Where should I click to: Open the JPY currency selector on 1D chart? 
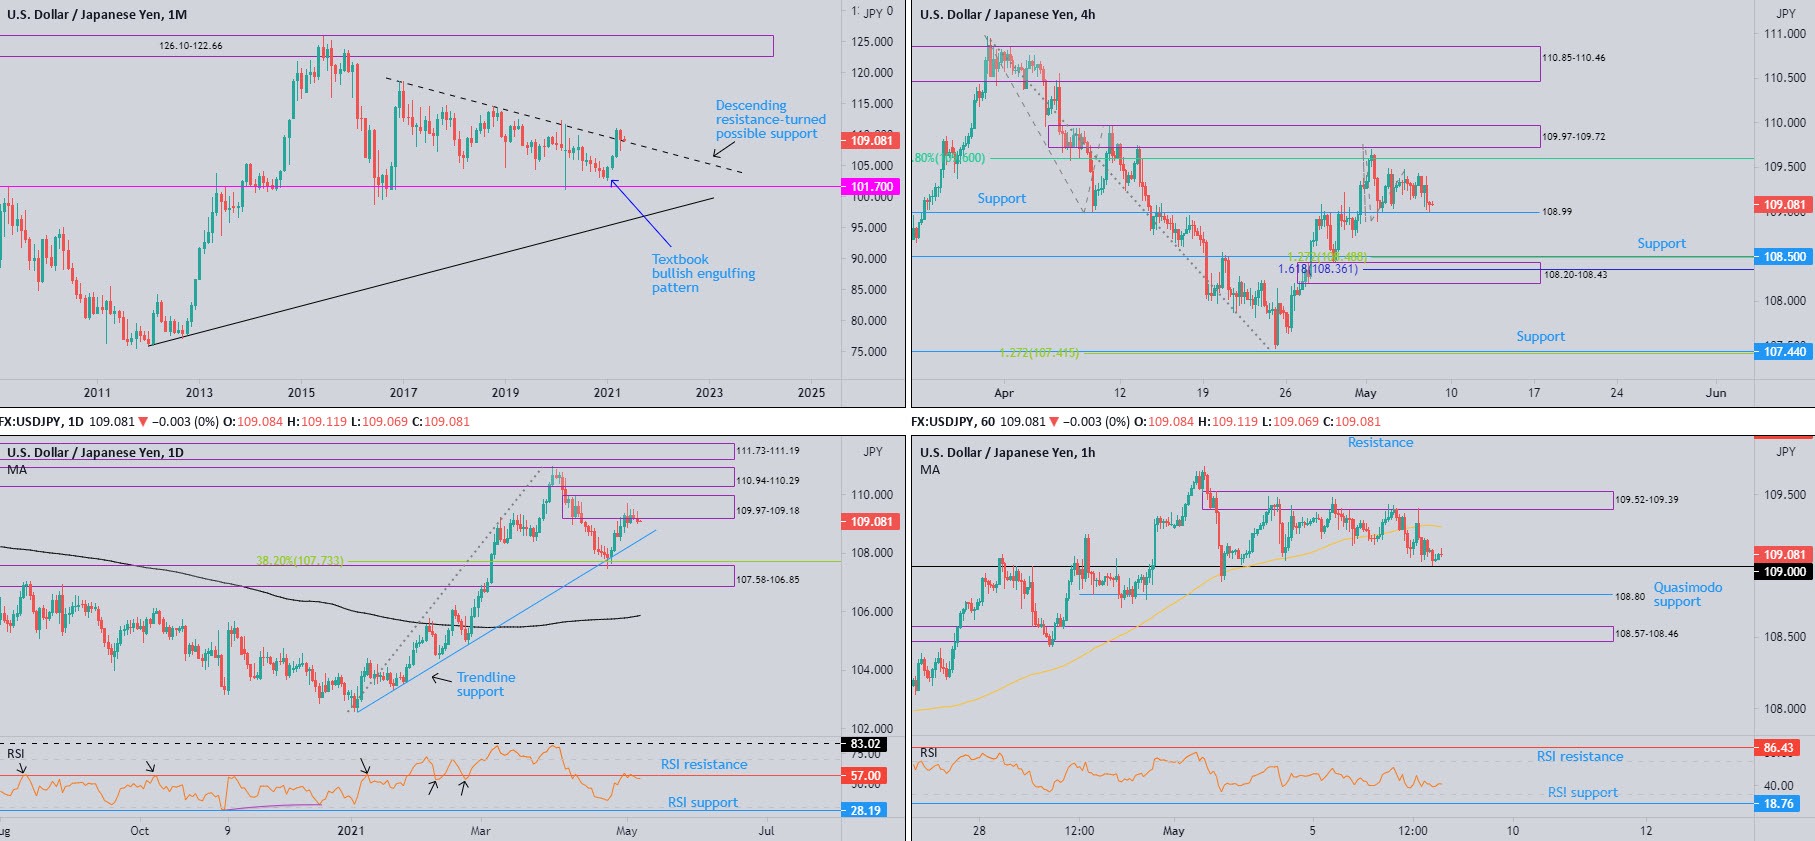click(x=872, y=452)
